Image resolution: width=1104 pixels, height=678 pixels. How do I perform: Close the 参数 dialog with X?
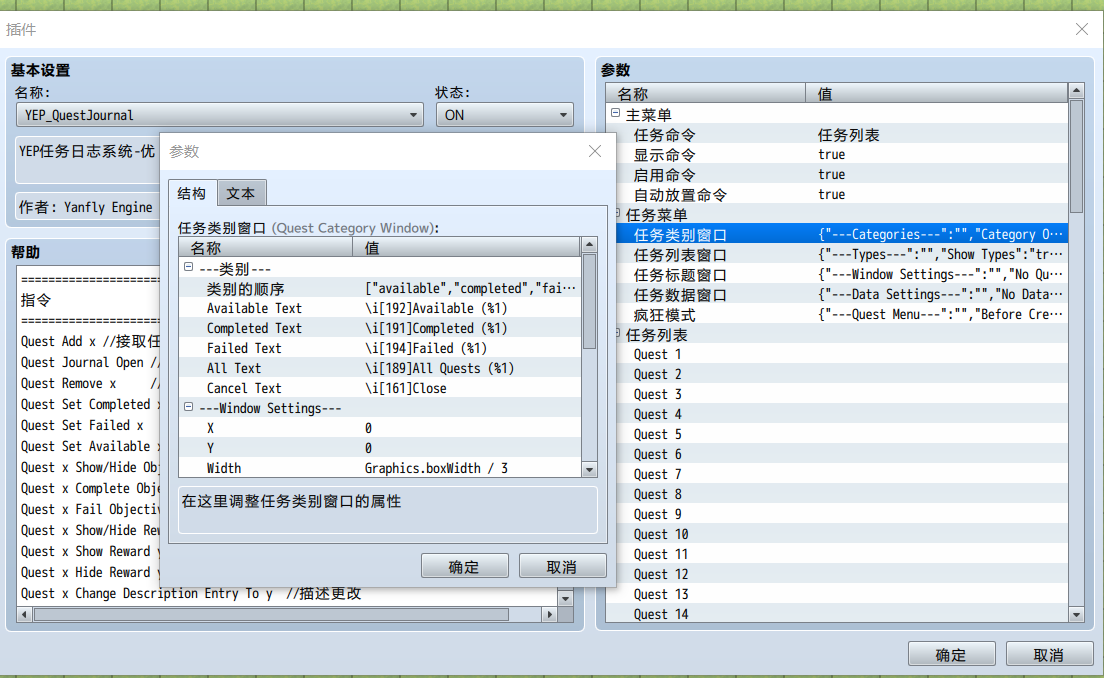[x=595, y=151]
